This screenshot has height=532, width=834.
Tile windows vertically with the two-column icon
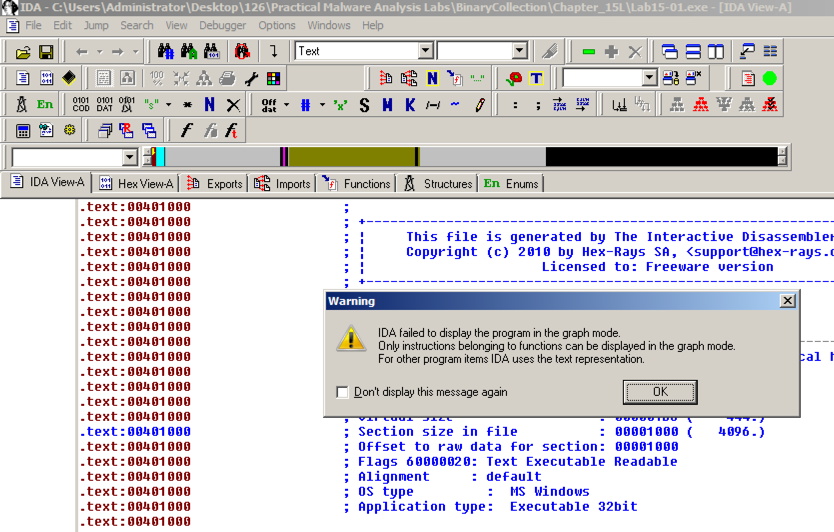tap(715, 52)
